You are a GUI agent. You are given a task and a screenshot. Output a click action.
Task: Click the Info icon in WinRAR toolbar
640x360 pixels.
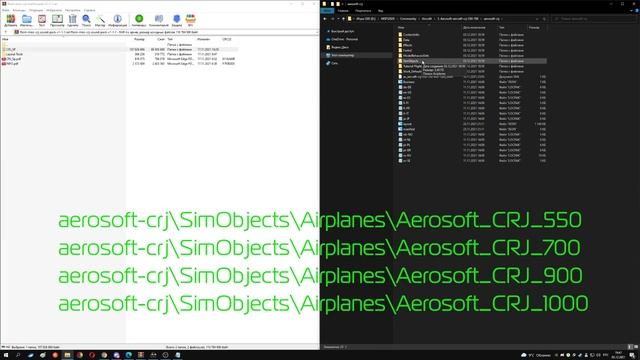(118, 20)
